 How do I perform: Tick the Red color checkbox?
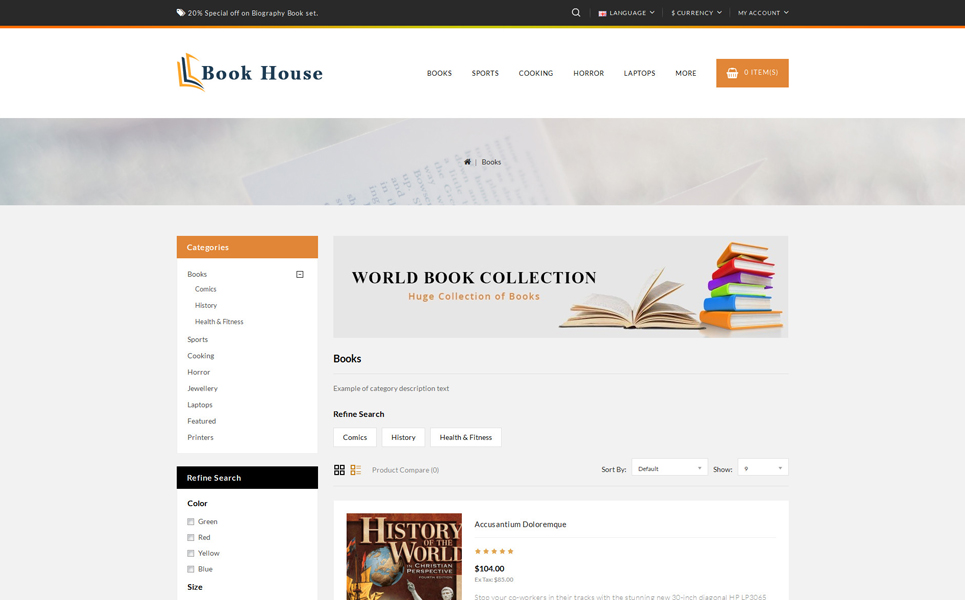[191, 538]
